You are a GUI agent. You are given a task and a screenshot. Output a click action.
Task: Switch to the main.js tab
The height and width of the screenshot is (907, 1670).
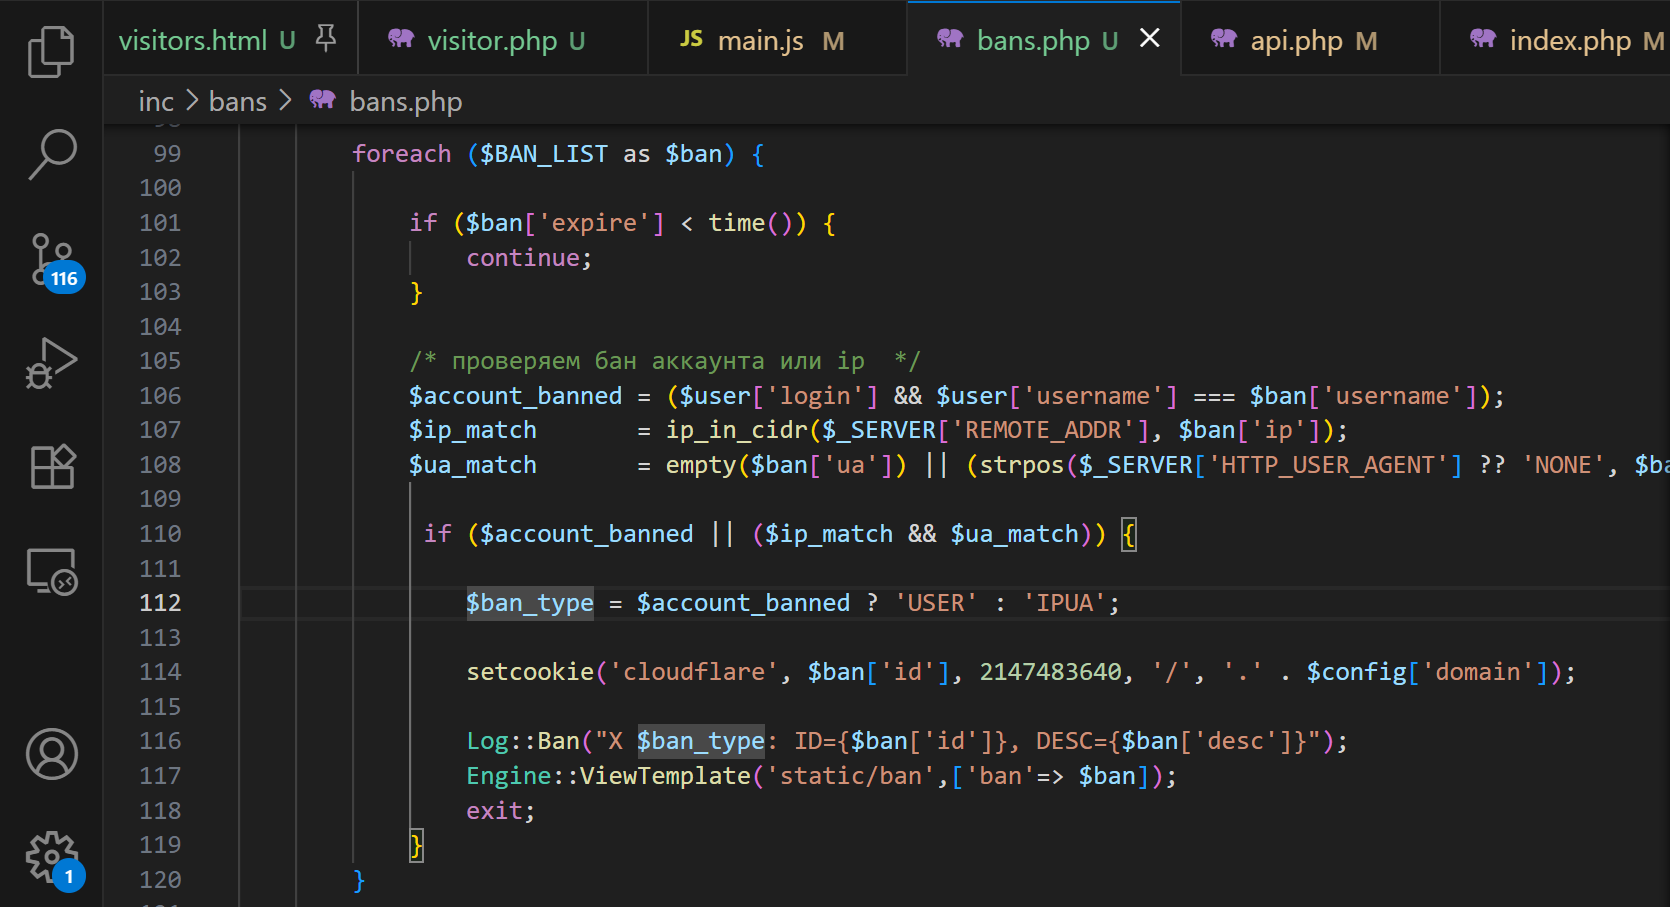click(x=760, y=41)
